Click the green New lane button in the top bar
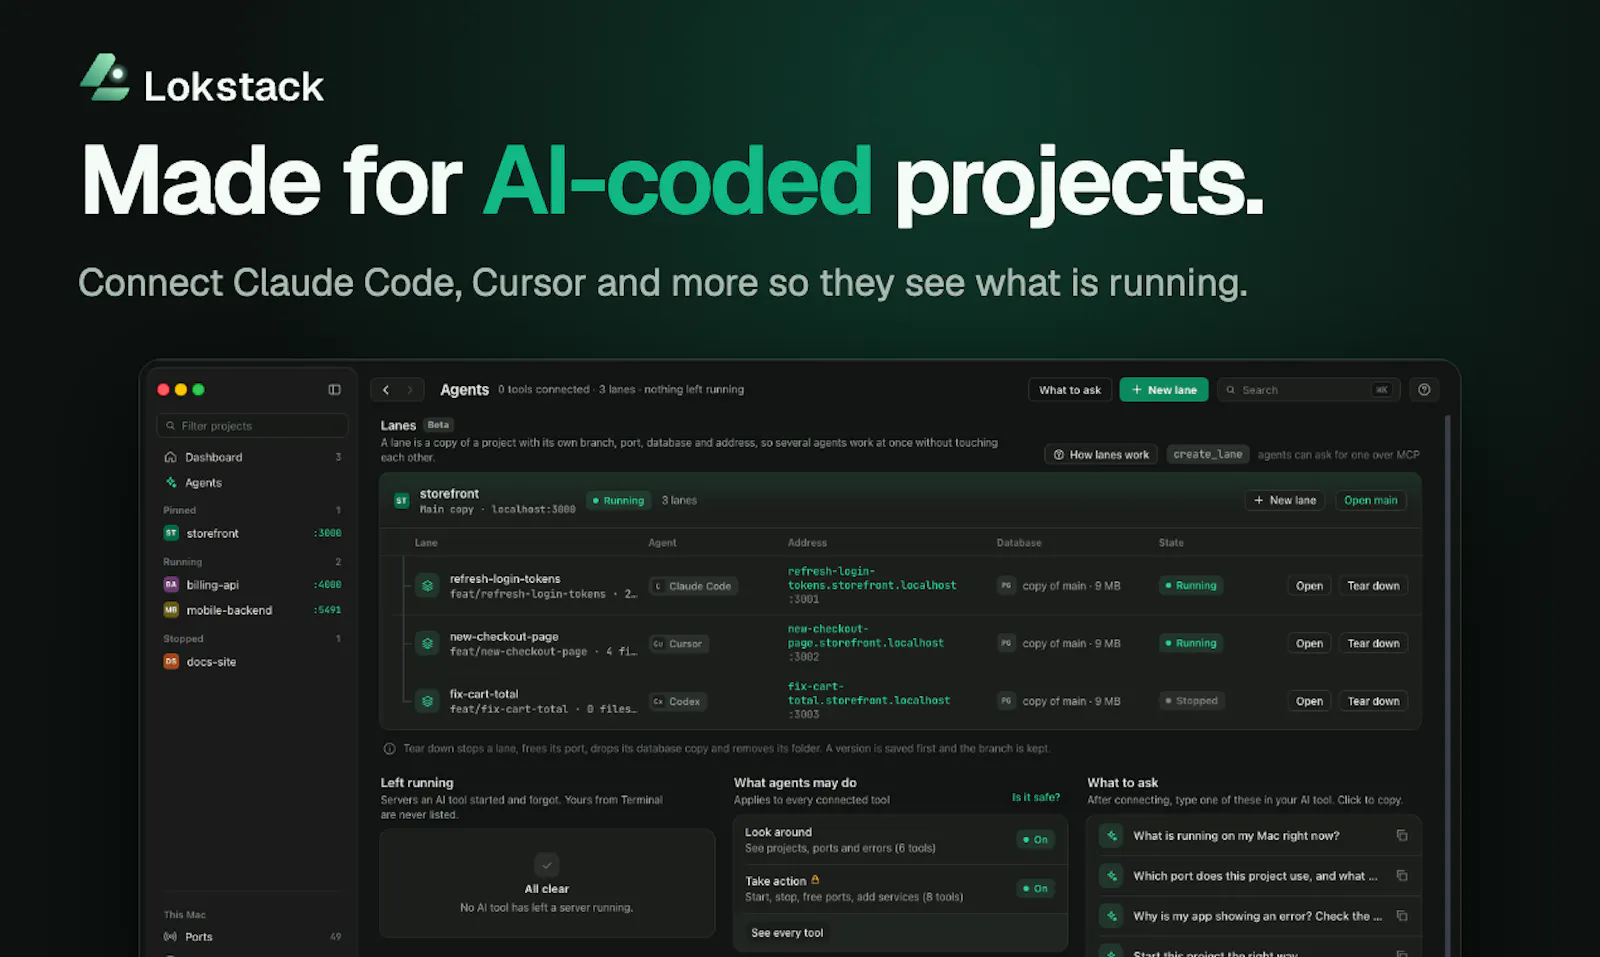This screenshot has height=957, width=1600. tap(1164, 390)
